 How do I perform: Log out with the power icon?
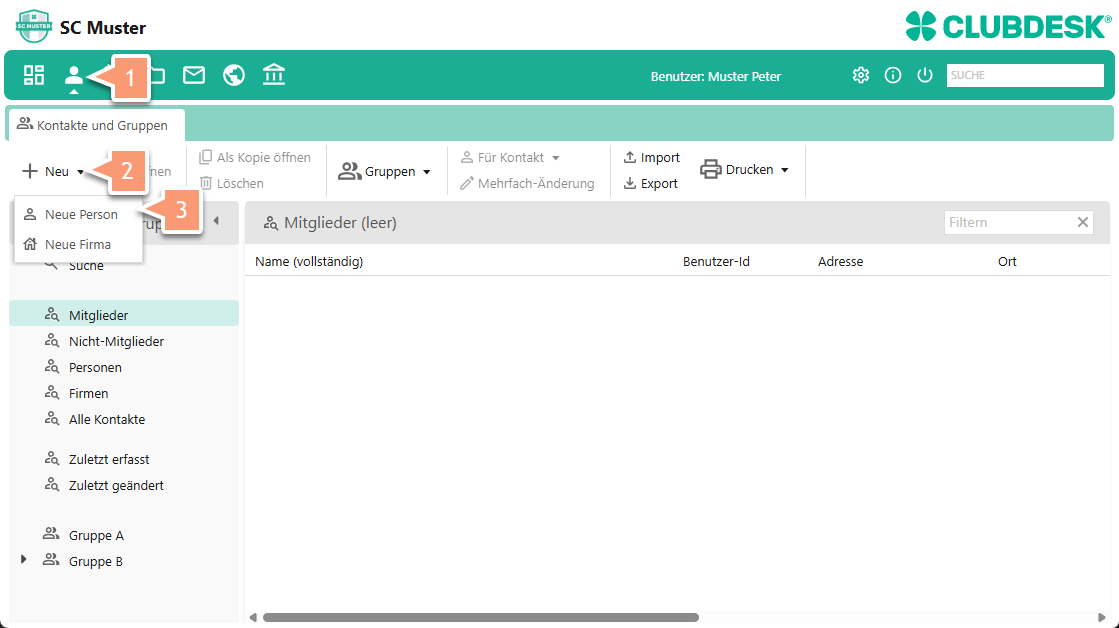pyautogui.click(x=925, y=75)
